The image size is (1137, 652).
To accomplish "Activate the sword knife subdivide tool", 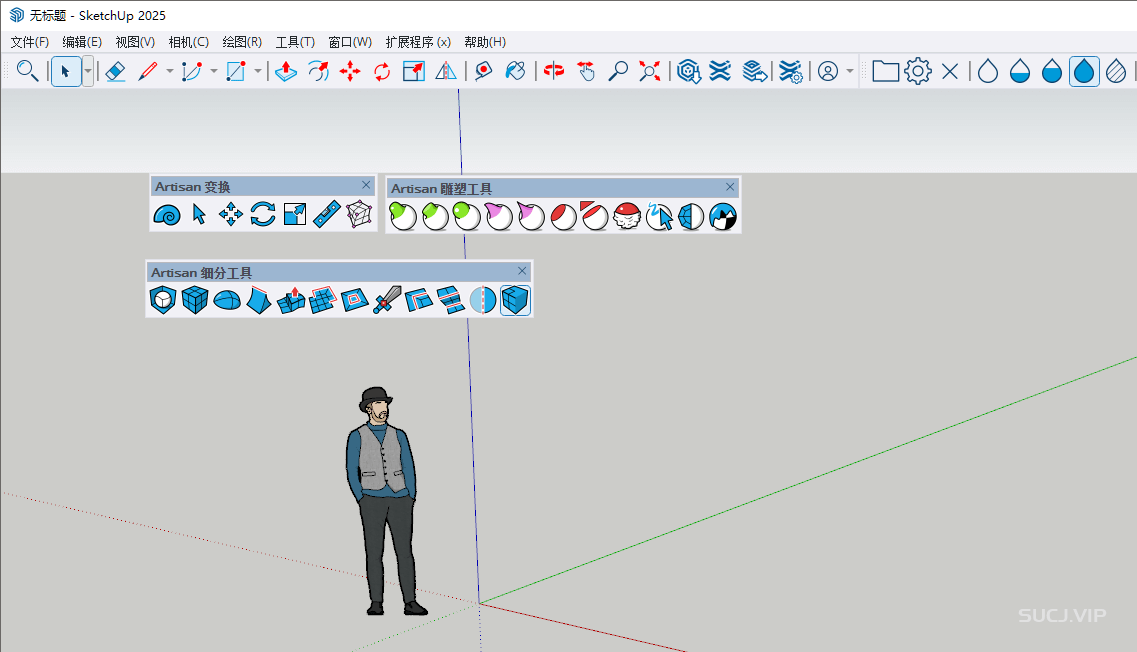I will pos(386,300).
